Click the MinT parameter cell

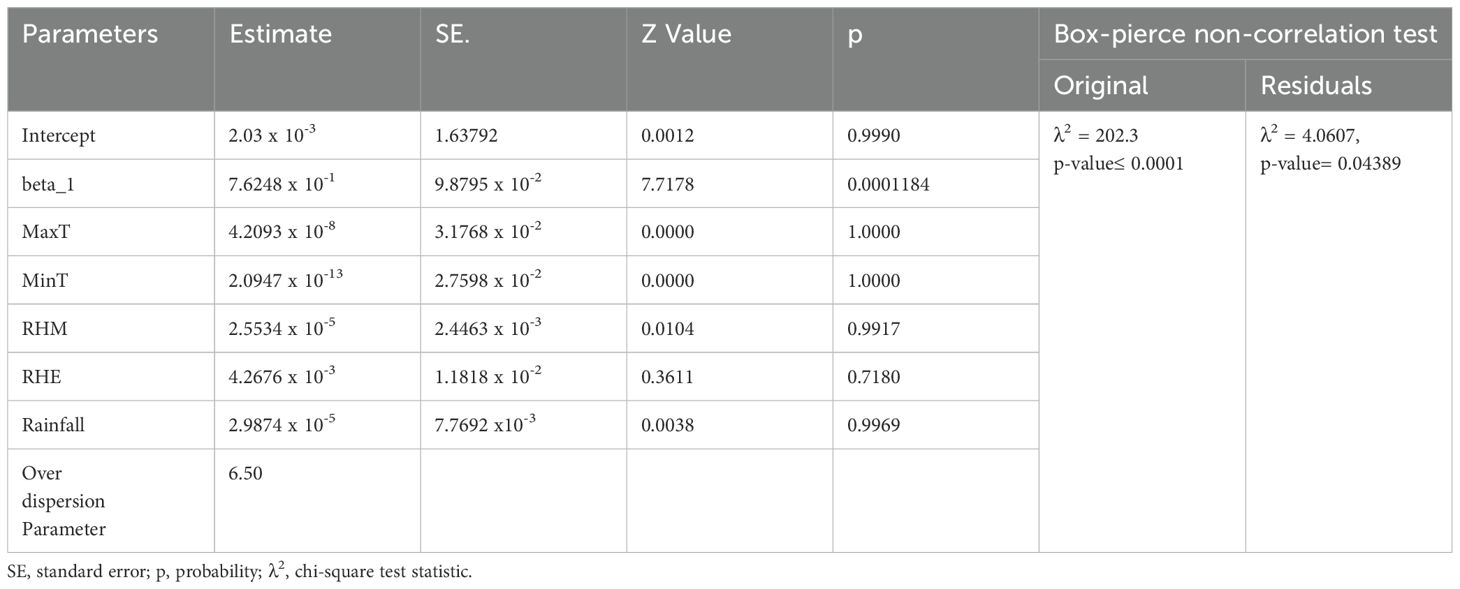point(45,280)
